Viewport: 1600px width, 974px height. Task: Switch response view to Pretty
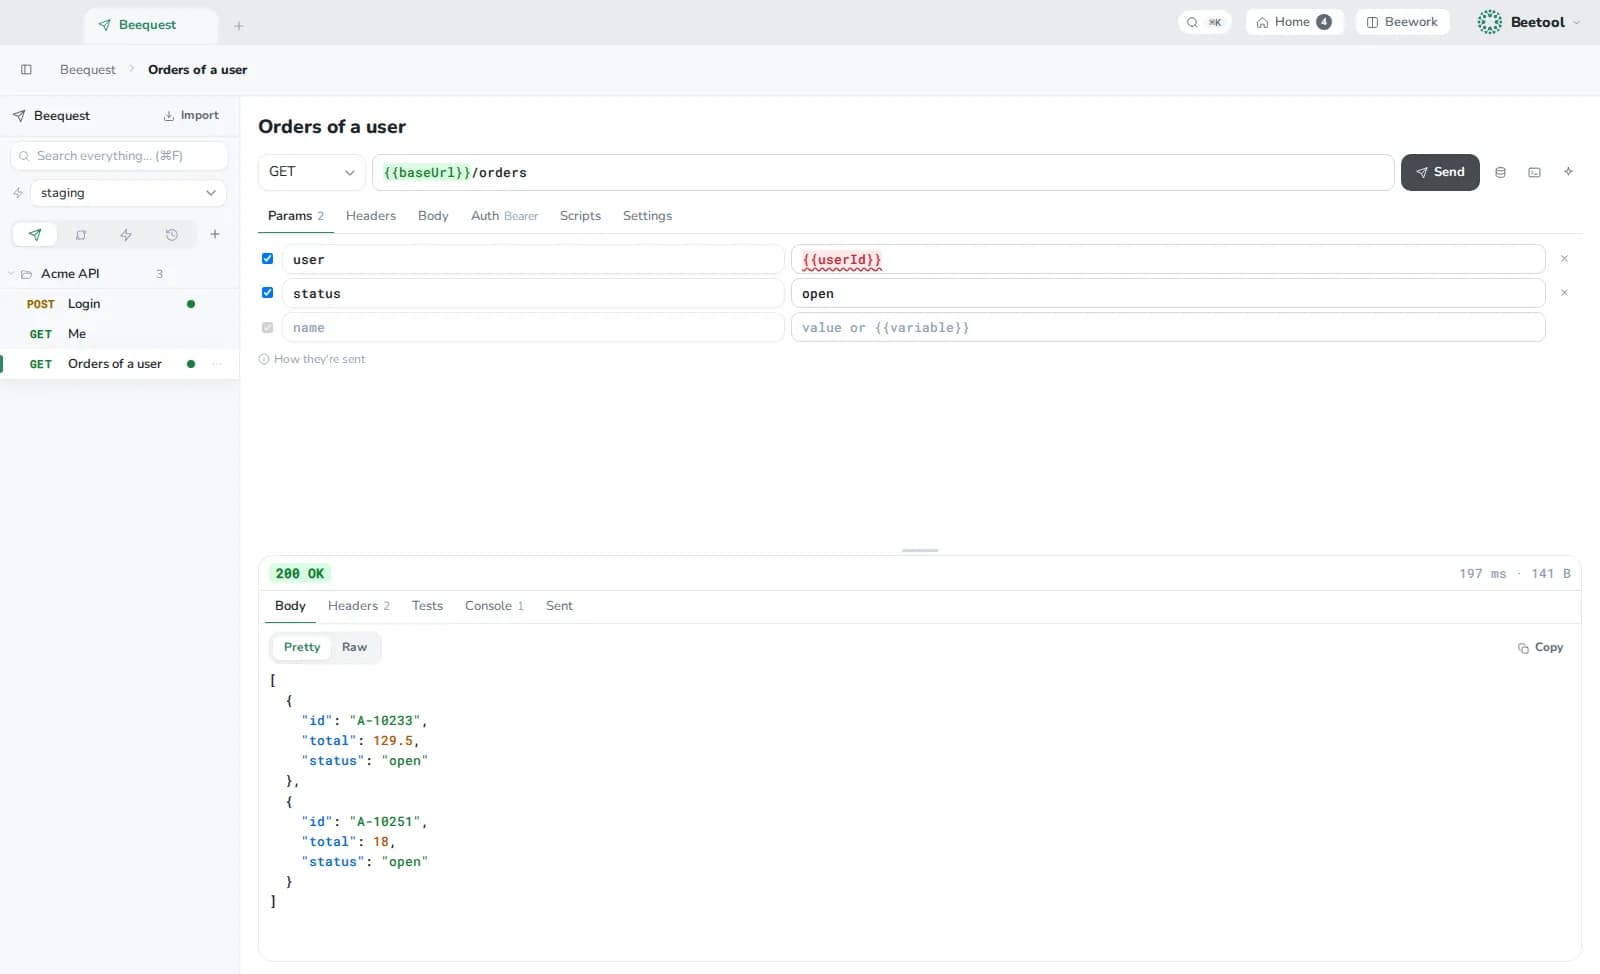pyautogui.click(x=302, y=647)
